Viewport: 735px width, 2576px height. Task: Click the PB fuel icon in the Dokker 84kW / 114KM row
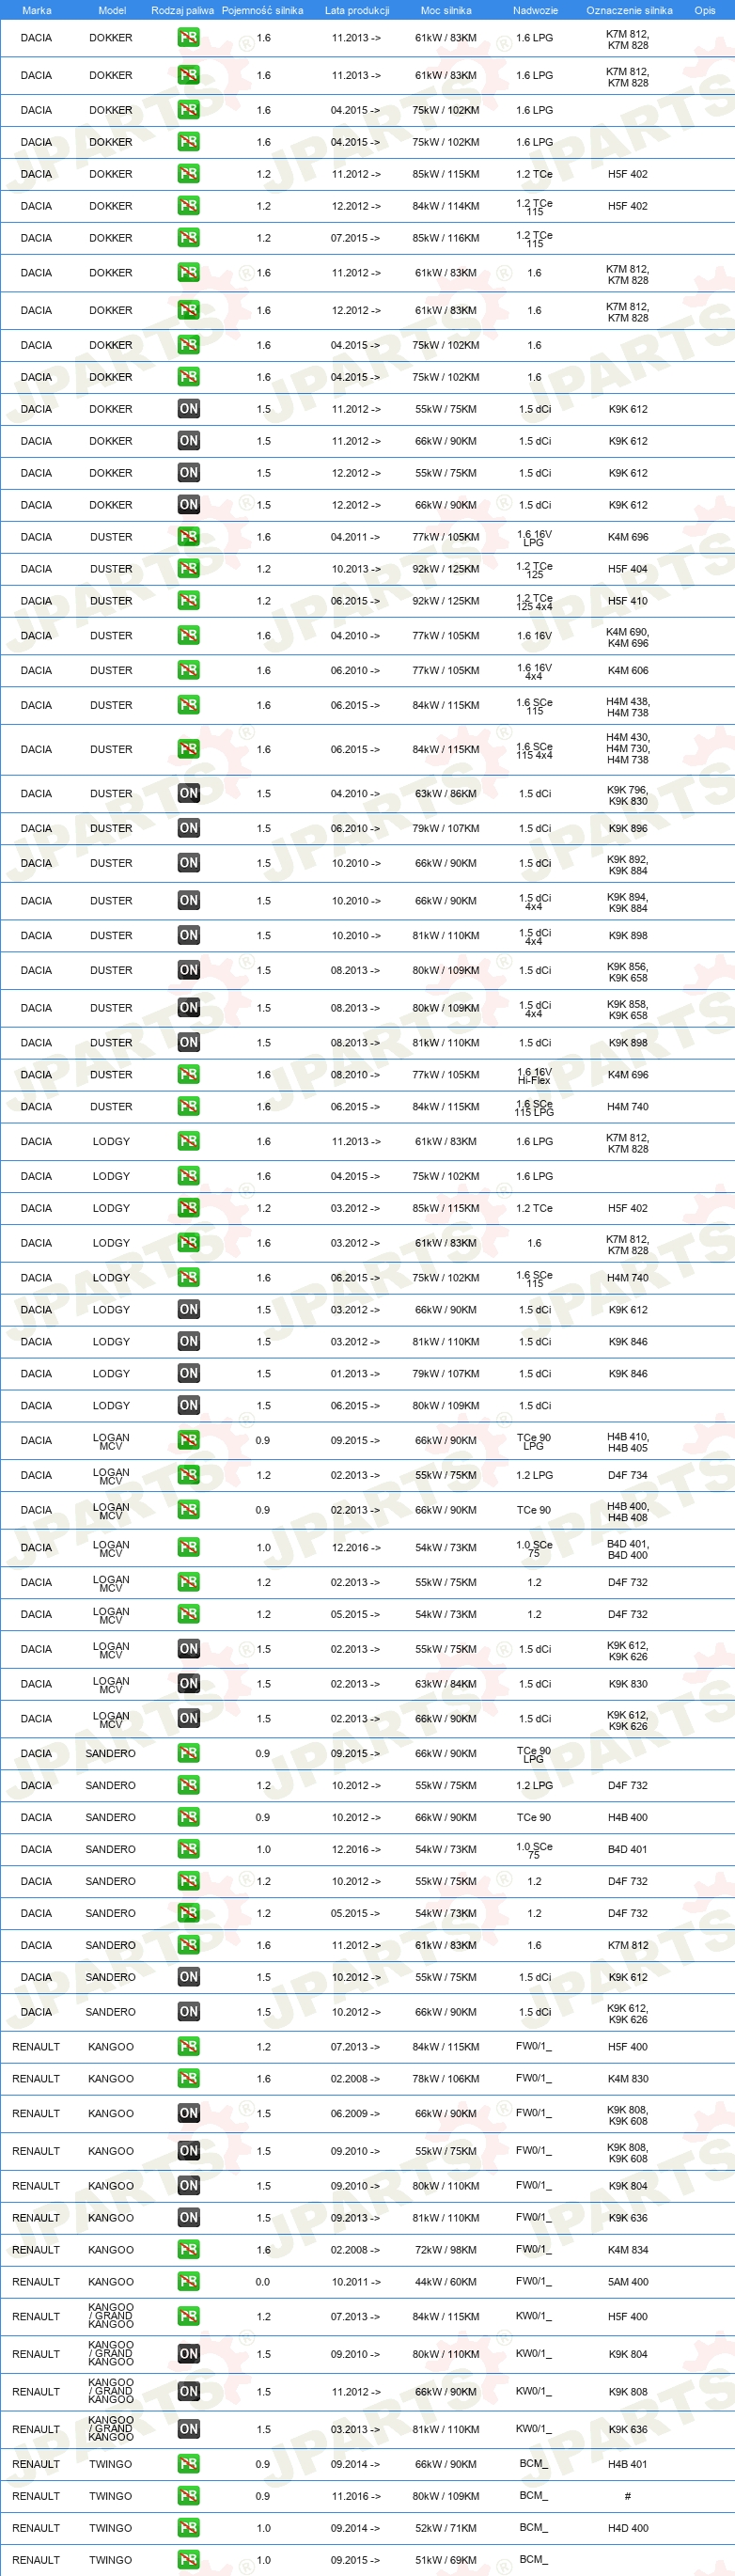click(188, 206)
